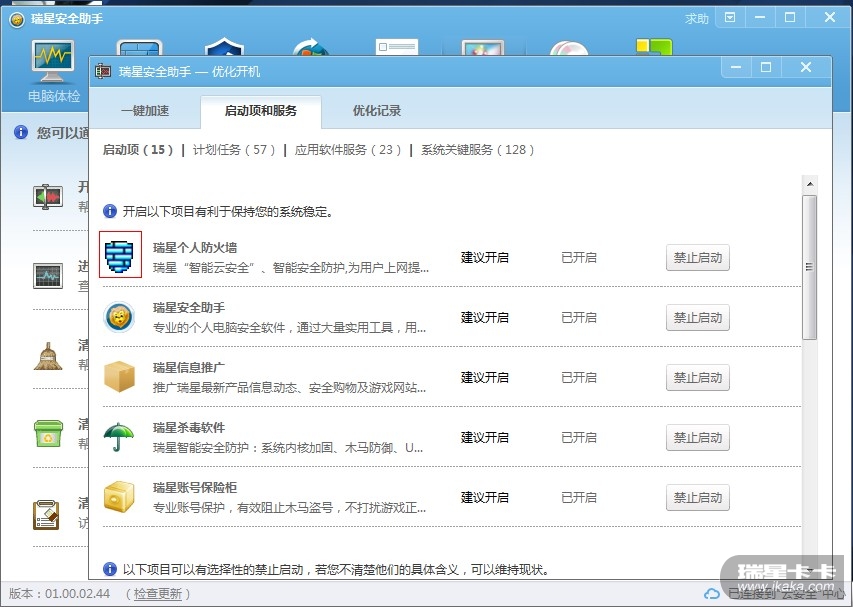Switch to the 一键加速 tab

(145, 111)
